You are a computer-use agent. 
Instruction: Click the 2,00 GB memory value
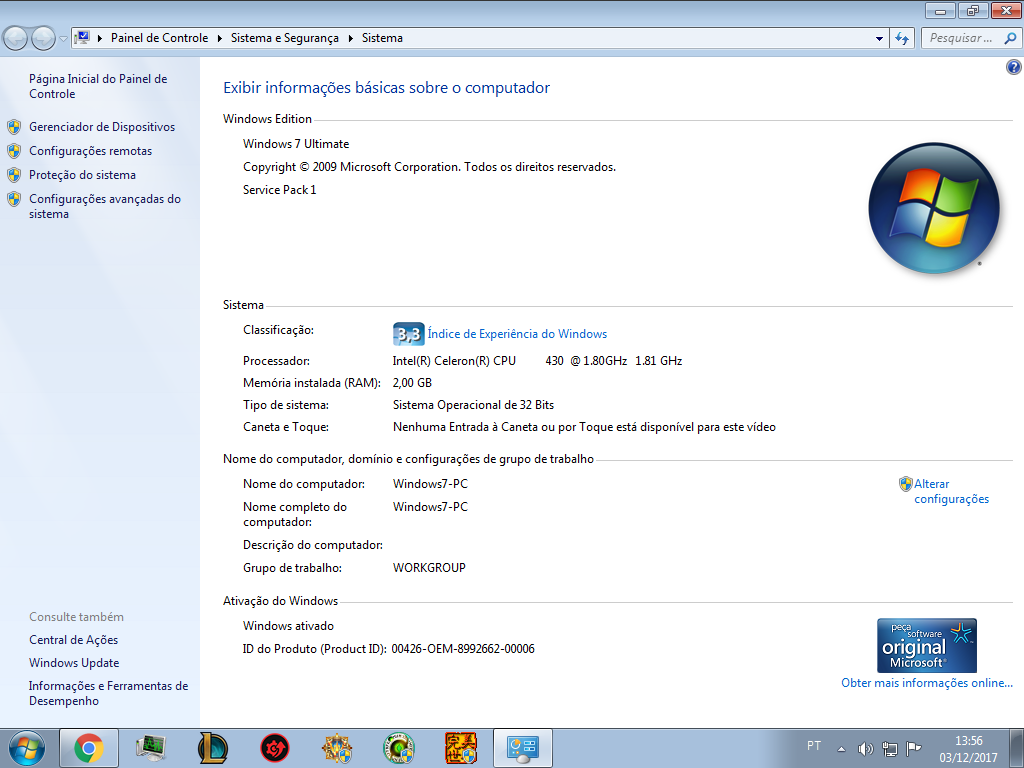pyautogui.click(x=412, y=383)
